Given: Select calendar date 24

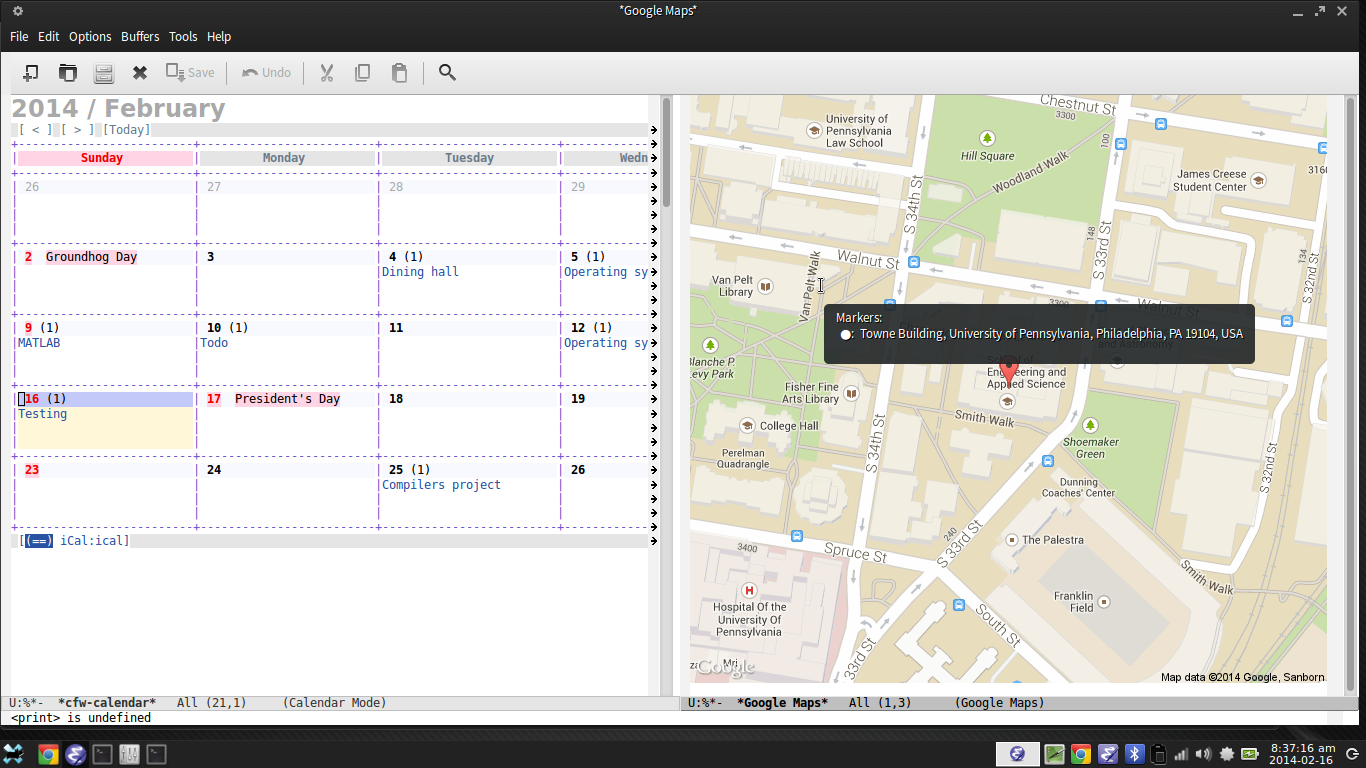Looking at the screenshot, I should 214,470.
